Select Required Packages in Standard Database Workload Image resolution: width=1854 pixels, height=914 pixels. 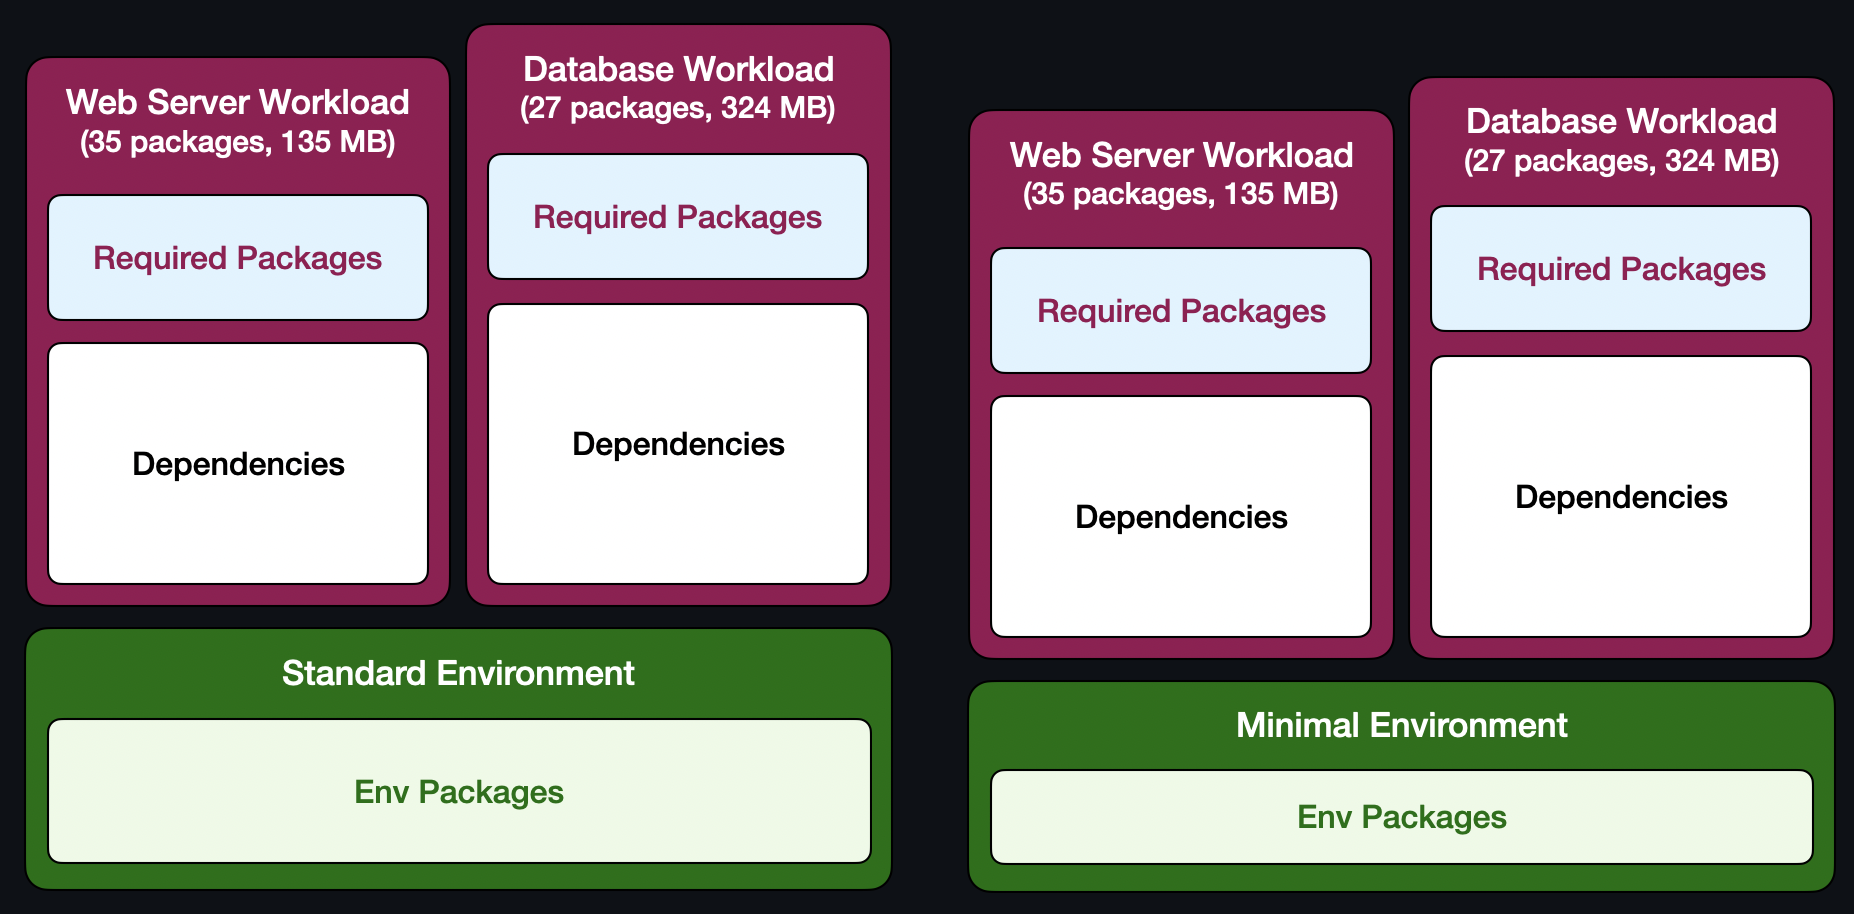[678, 217]
